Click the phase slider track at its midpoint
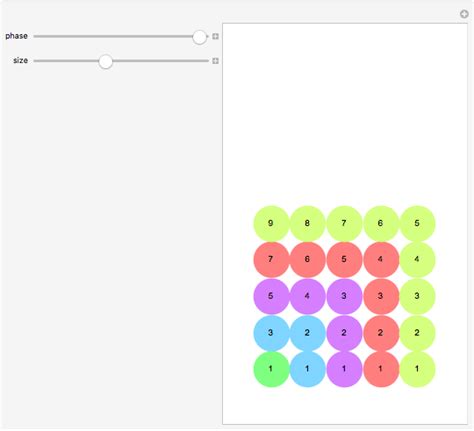The width and height of the screenshot is (474, 431). 121,36
